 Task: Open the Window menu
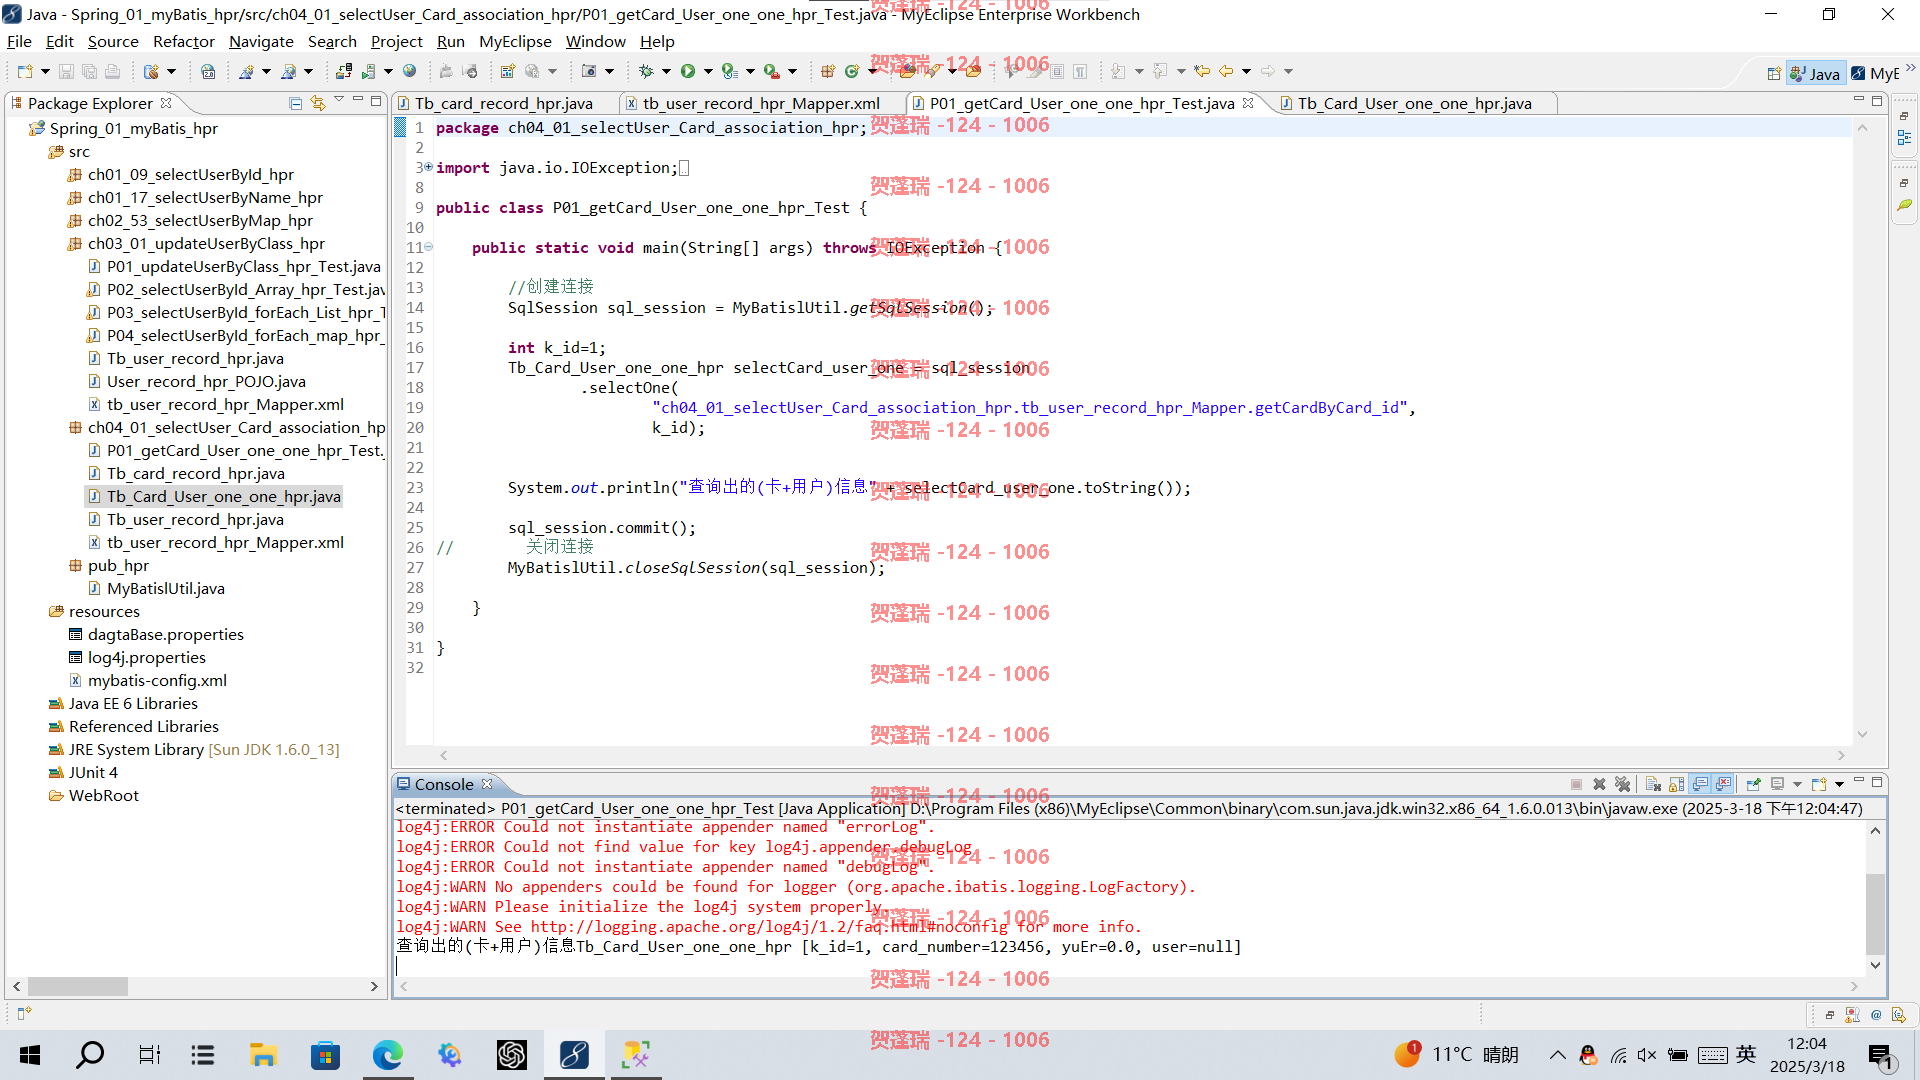click(595, 41)
